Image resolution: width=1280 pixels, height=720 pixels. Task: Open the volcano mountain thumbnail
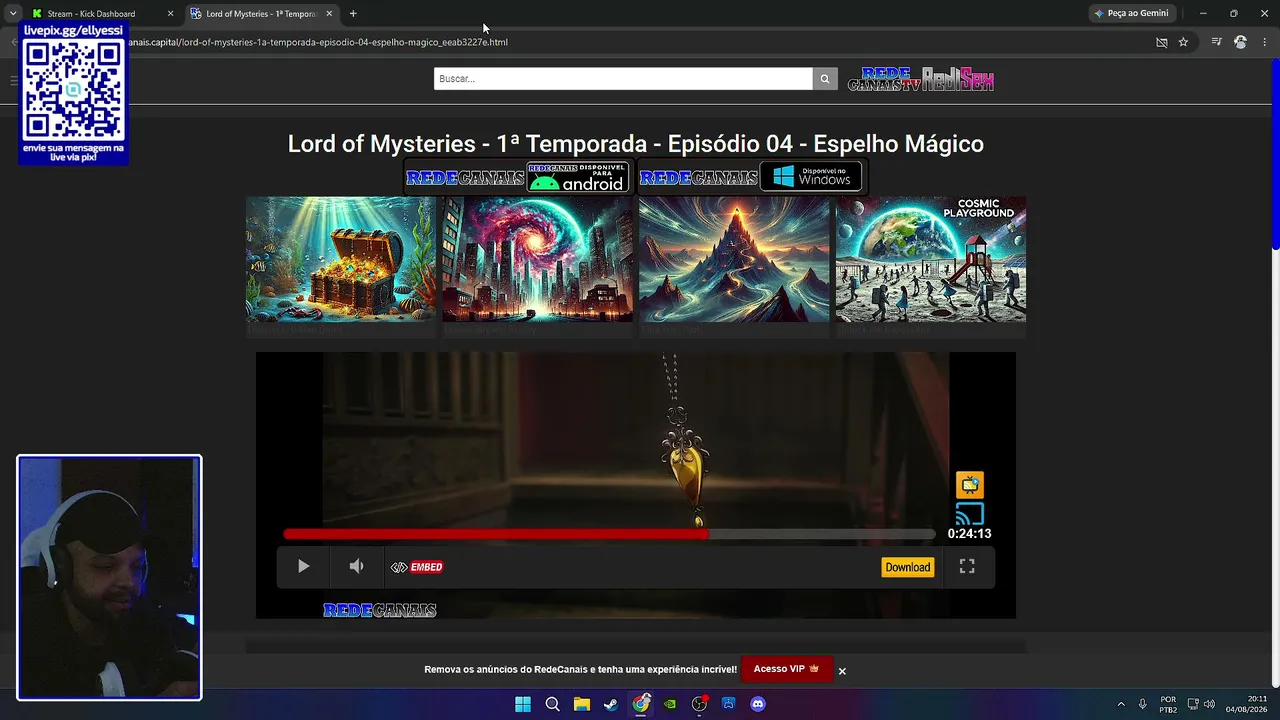(x=734, y=259)
